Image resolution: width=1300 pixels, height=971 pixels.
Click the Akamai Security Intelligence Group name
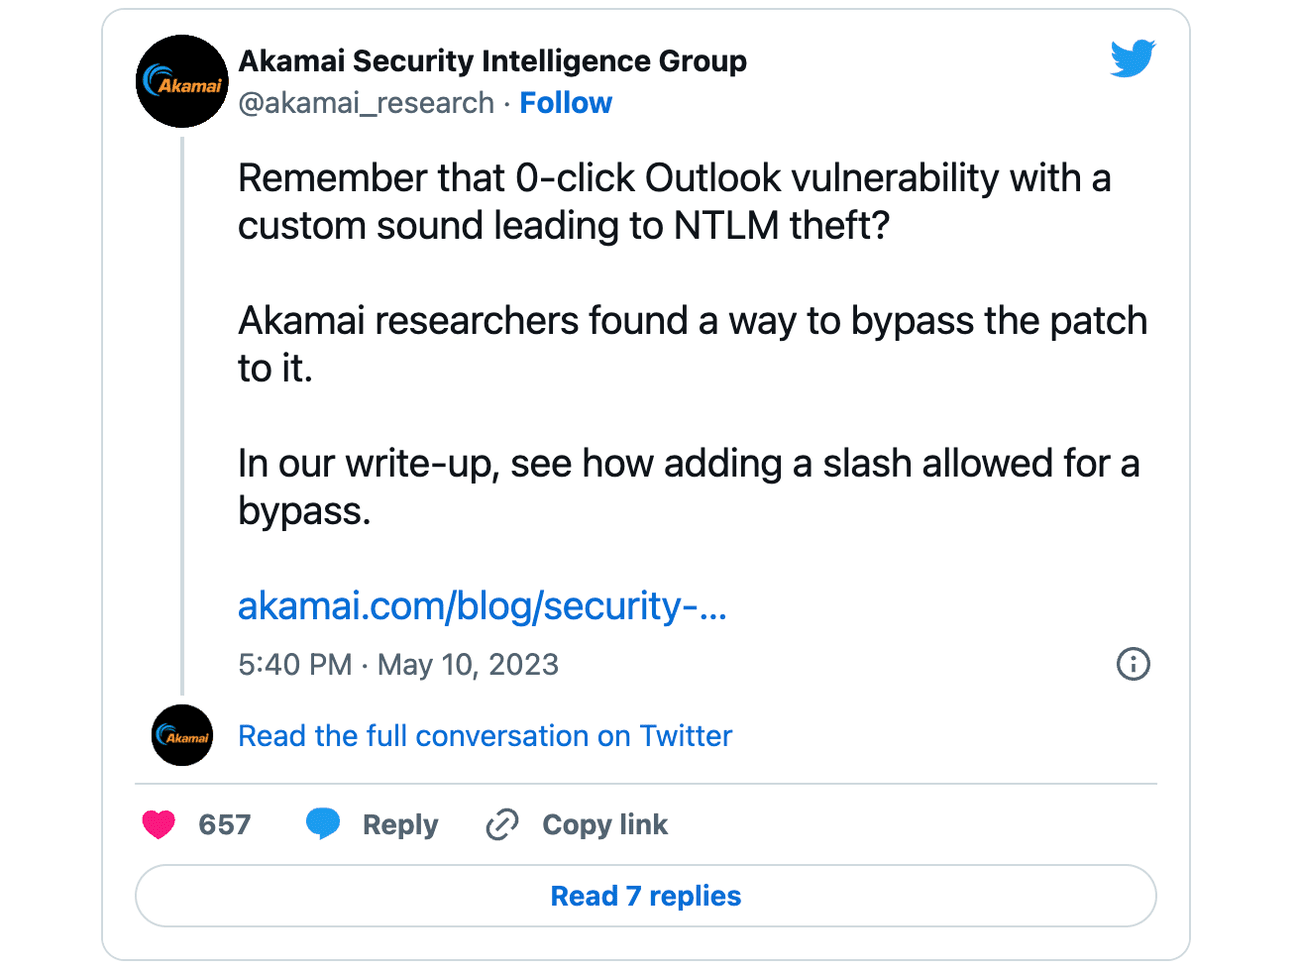(492, 60)
